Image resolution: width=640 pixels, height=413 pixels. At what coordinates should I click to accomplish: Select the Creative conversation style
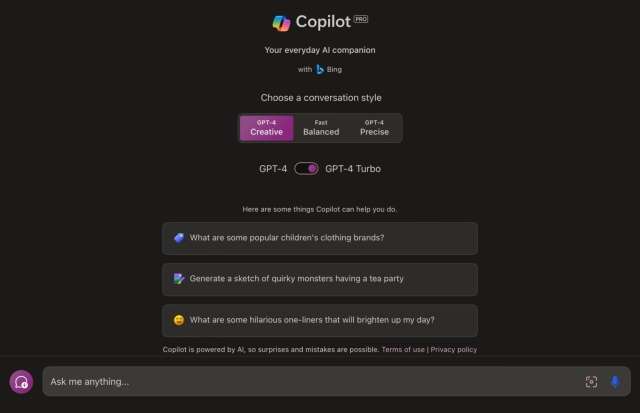click(267, 128)
